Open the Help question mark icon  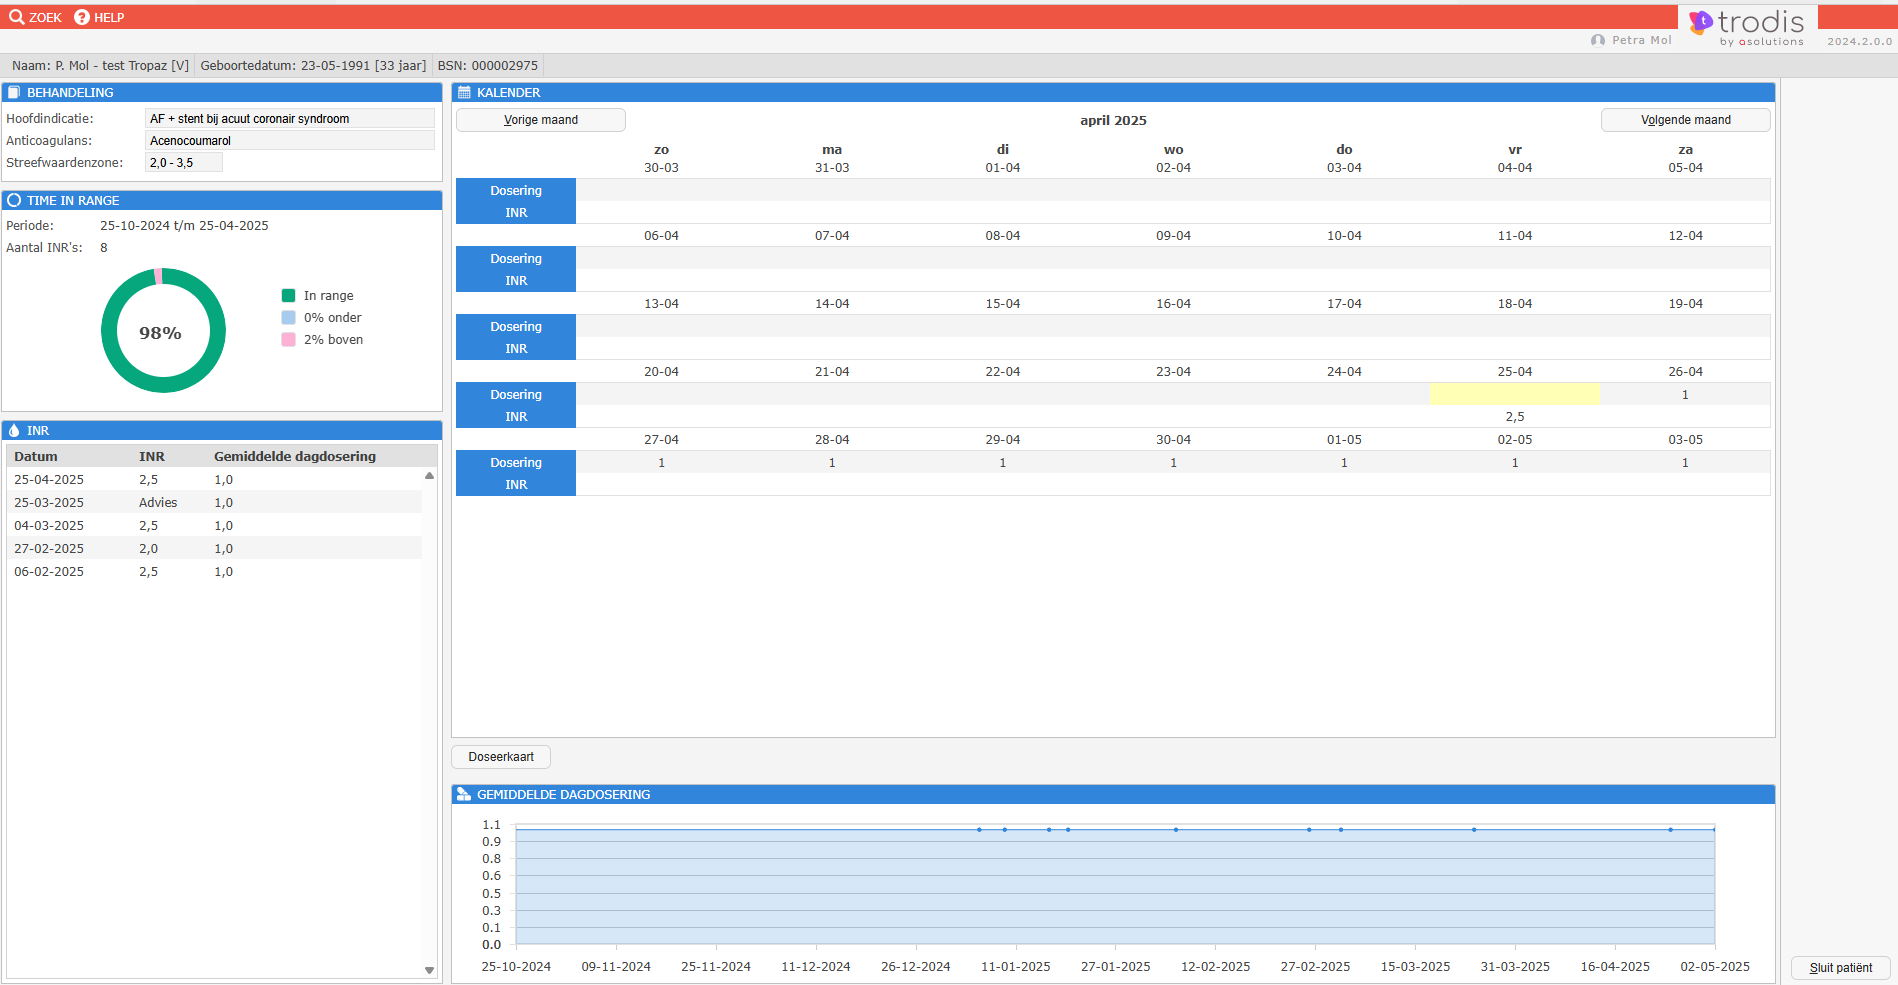82,17
